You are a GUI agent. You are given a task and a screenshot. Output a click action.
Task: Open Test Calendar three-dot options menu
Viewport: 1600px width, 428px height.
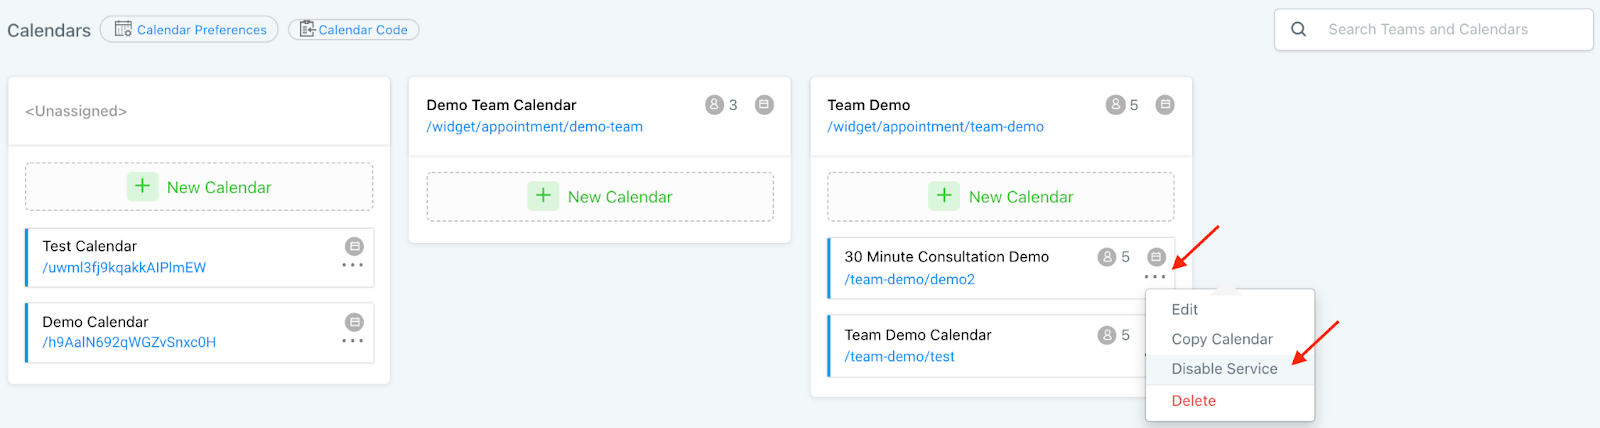point(353,266)
